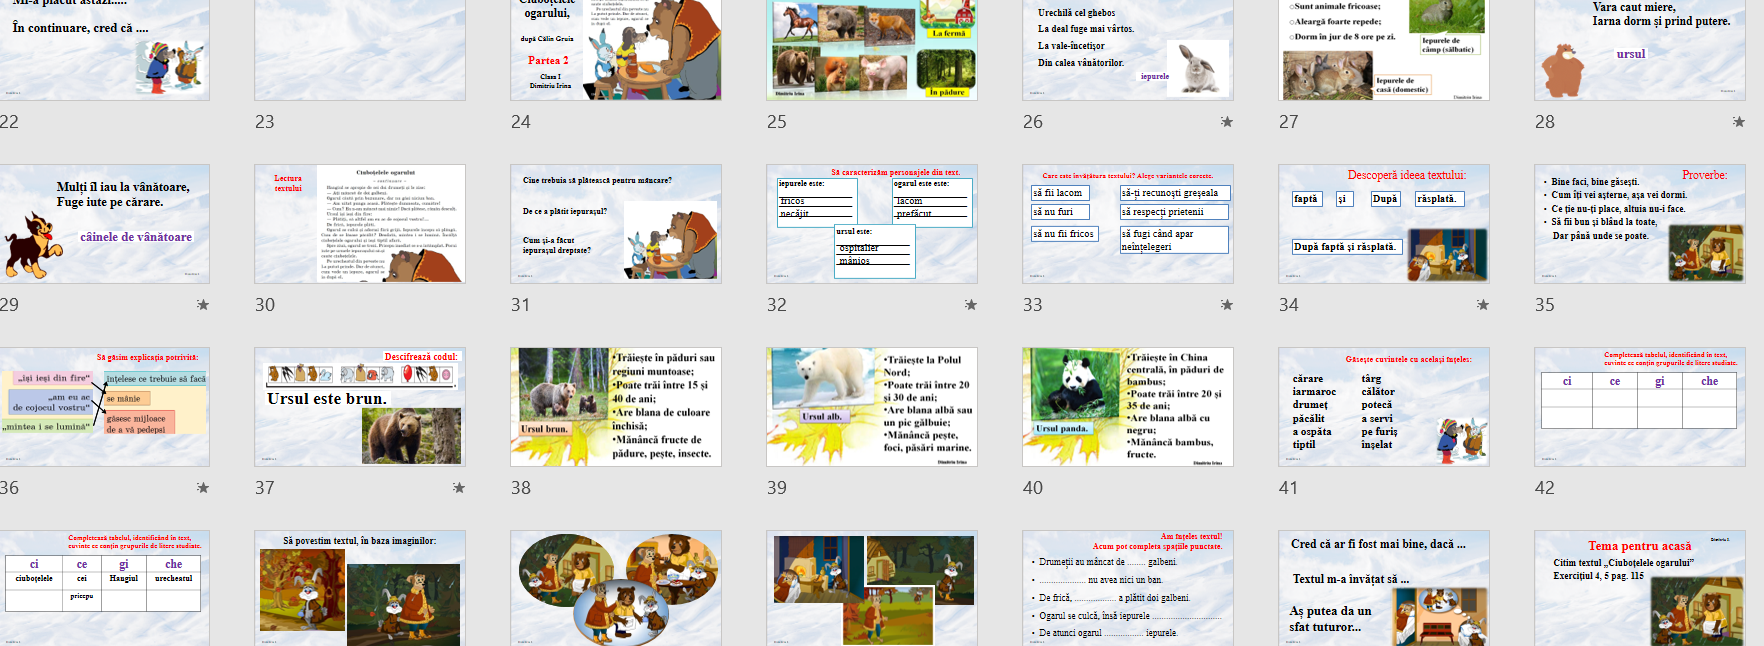Click the transition star beside slide 32
Image resolution: width=1764 pixels, height=646 pixels.
tap(970, 305)
